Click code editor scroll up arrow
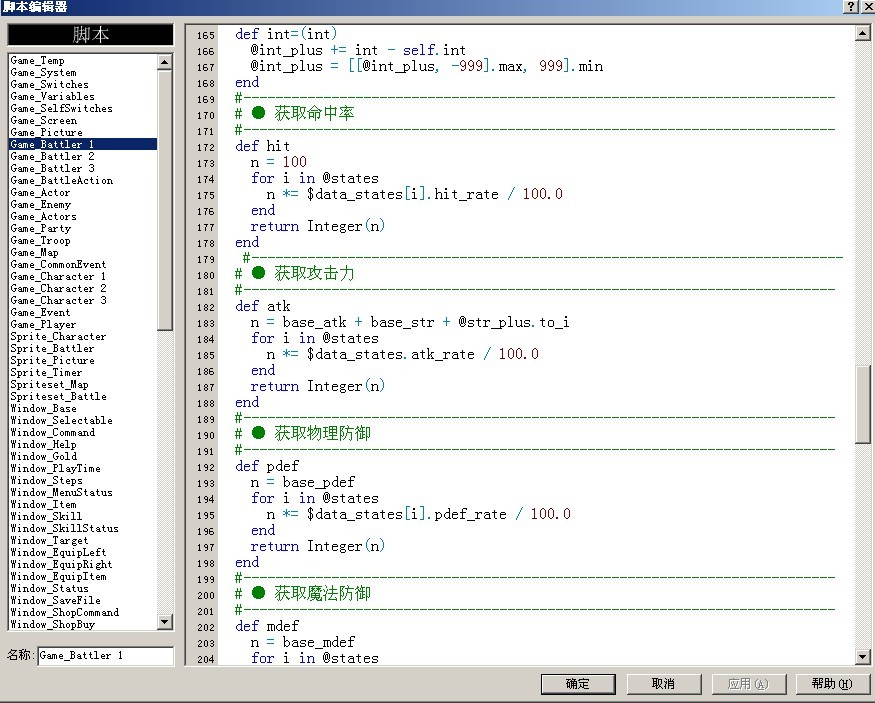This screenshot has width=875, height=703. point(862,33)
